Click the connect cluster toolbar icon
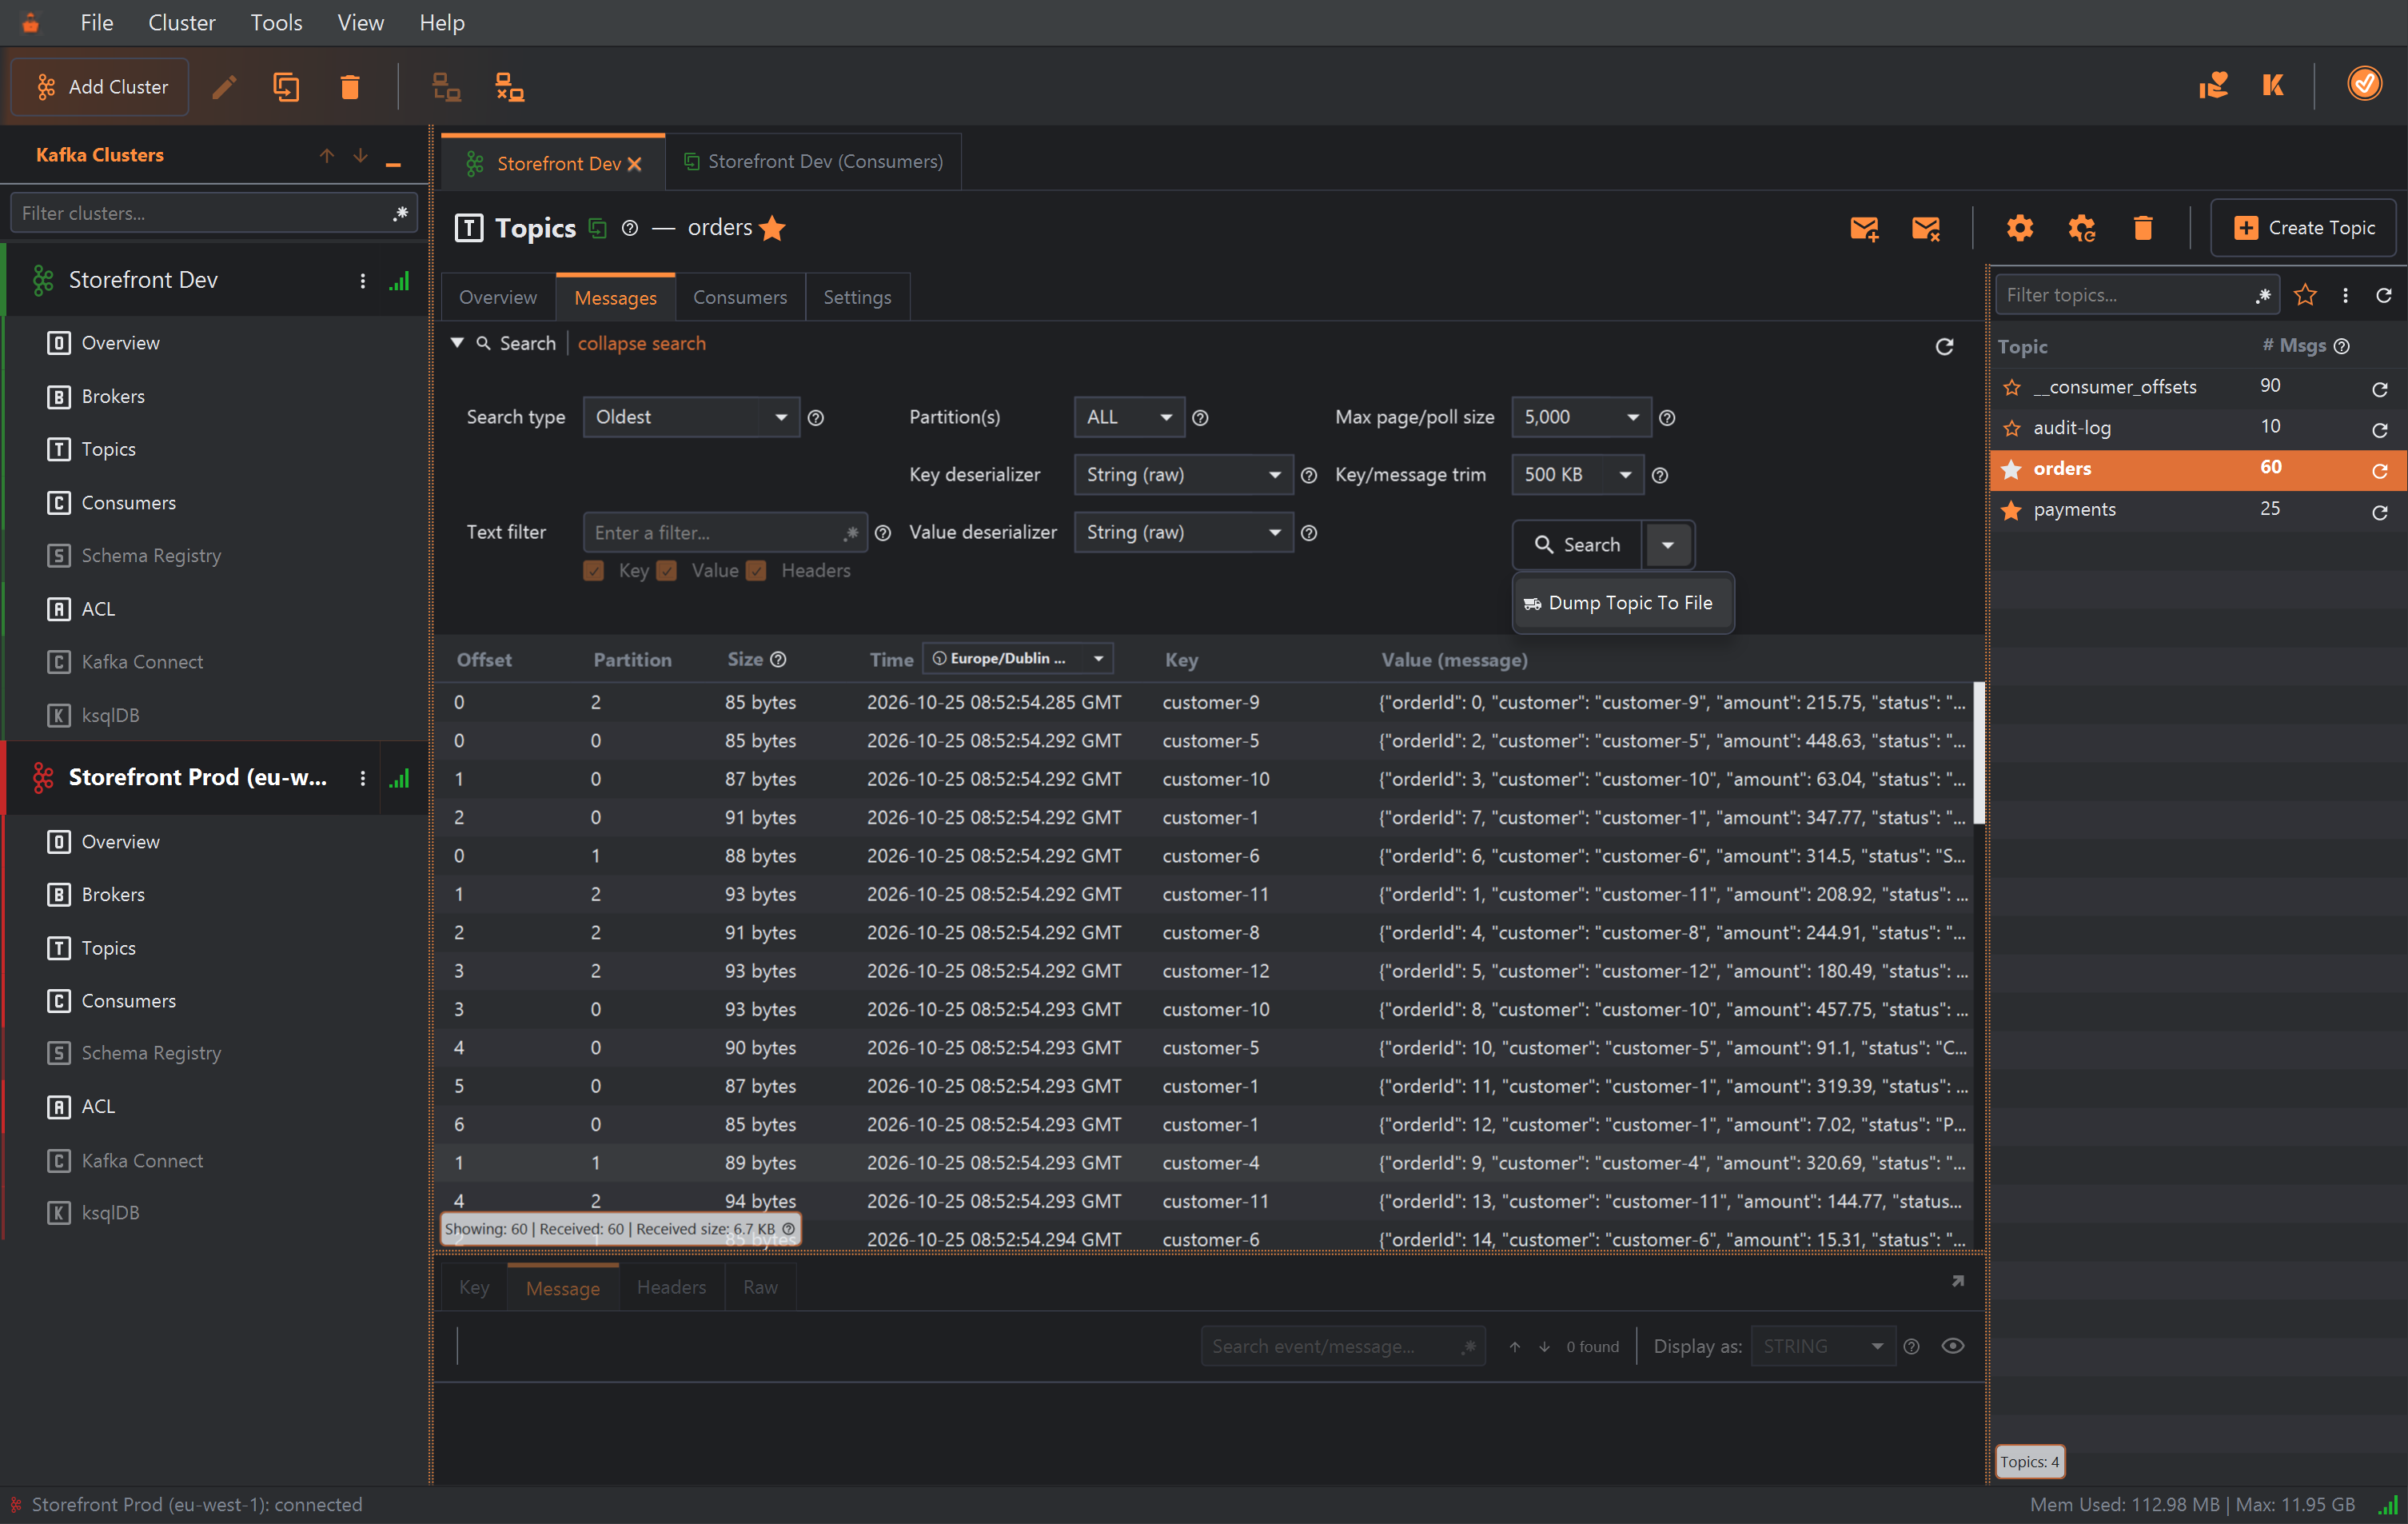The image size is (2408, 1524). [x=446, y=87]
